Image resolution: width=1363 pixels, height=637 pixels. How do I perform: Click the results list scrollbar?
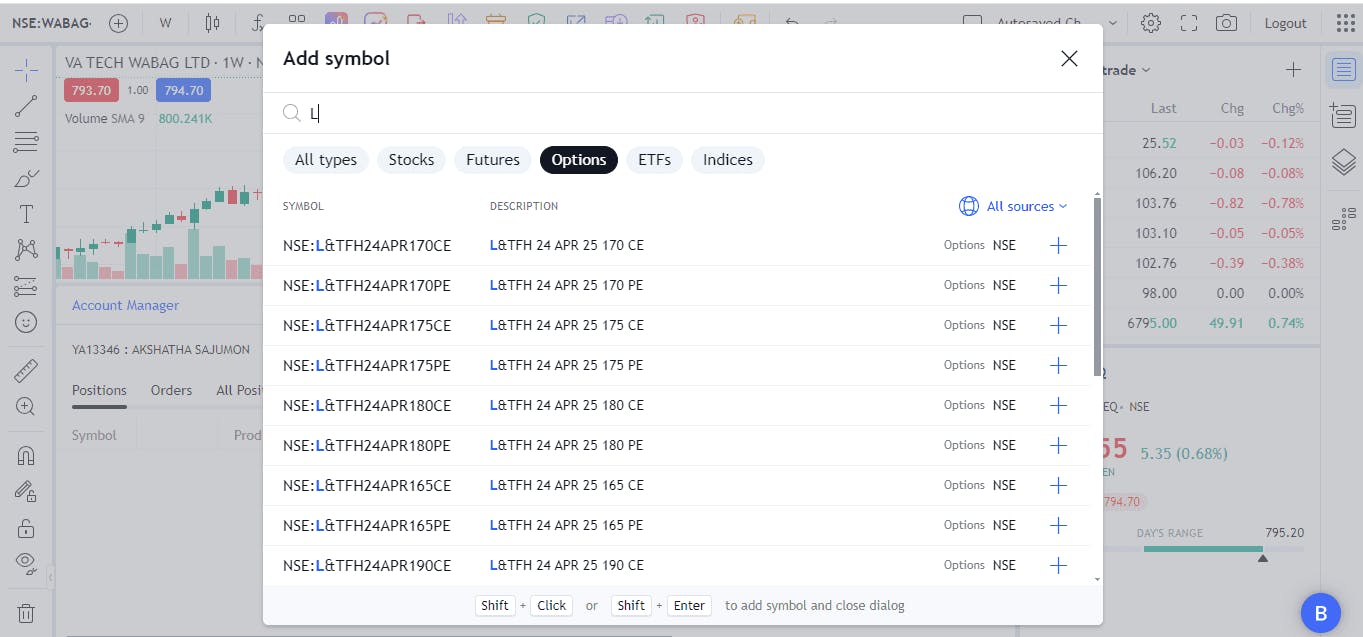1097,287
